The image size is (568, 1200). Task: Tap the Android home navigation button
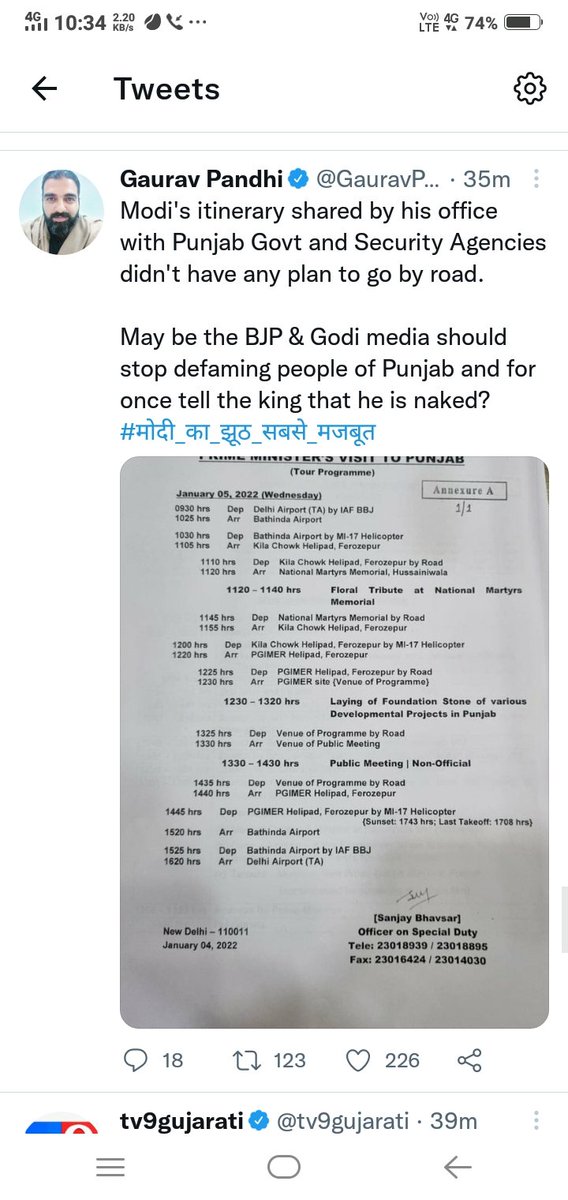click(284, 1166)
